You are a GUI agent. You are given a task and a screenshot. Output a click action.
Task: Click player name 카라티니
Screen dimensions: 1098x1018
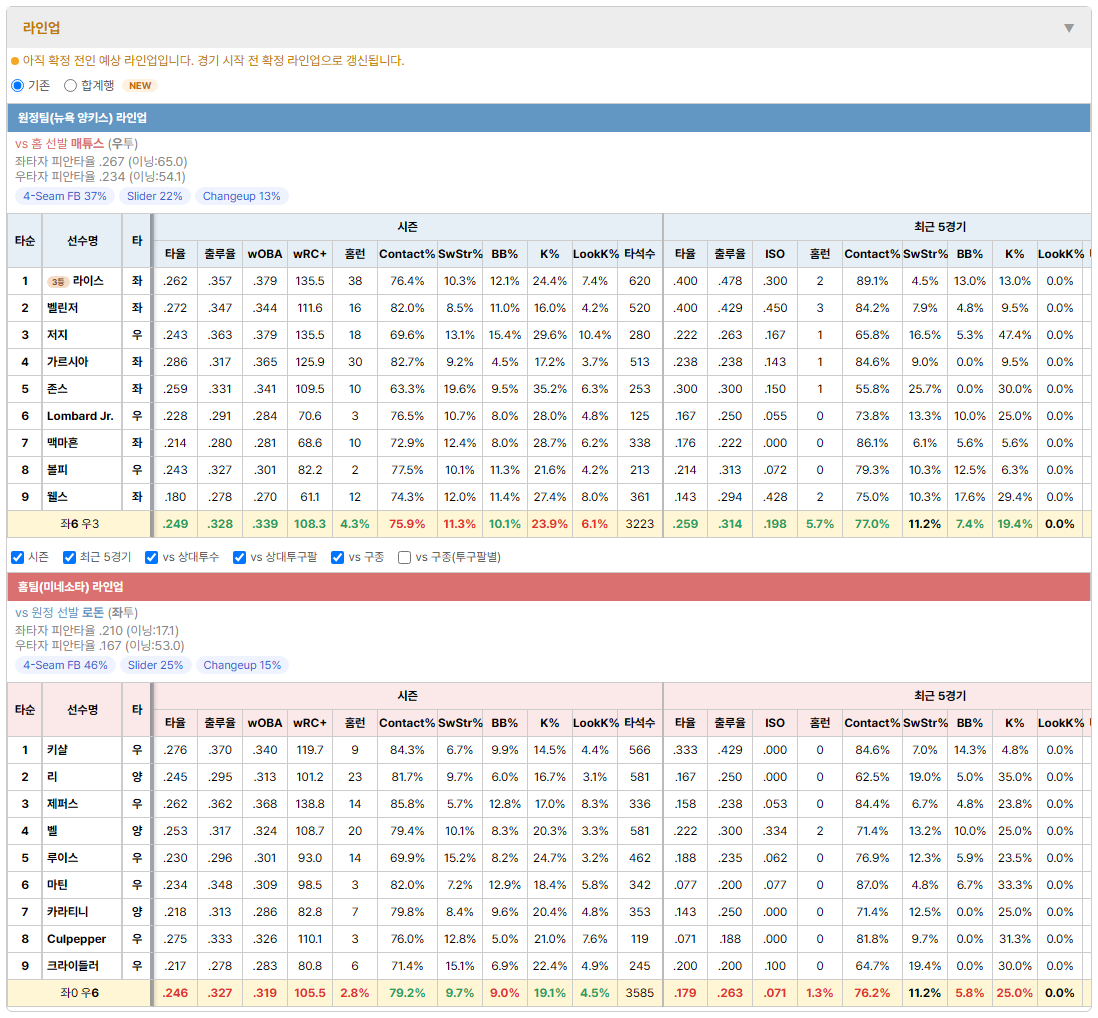click(68, 912)
